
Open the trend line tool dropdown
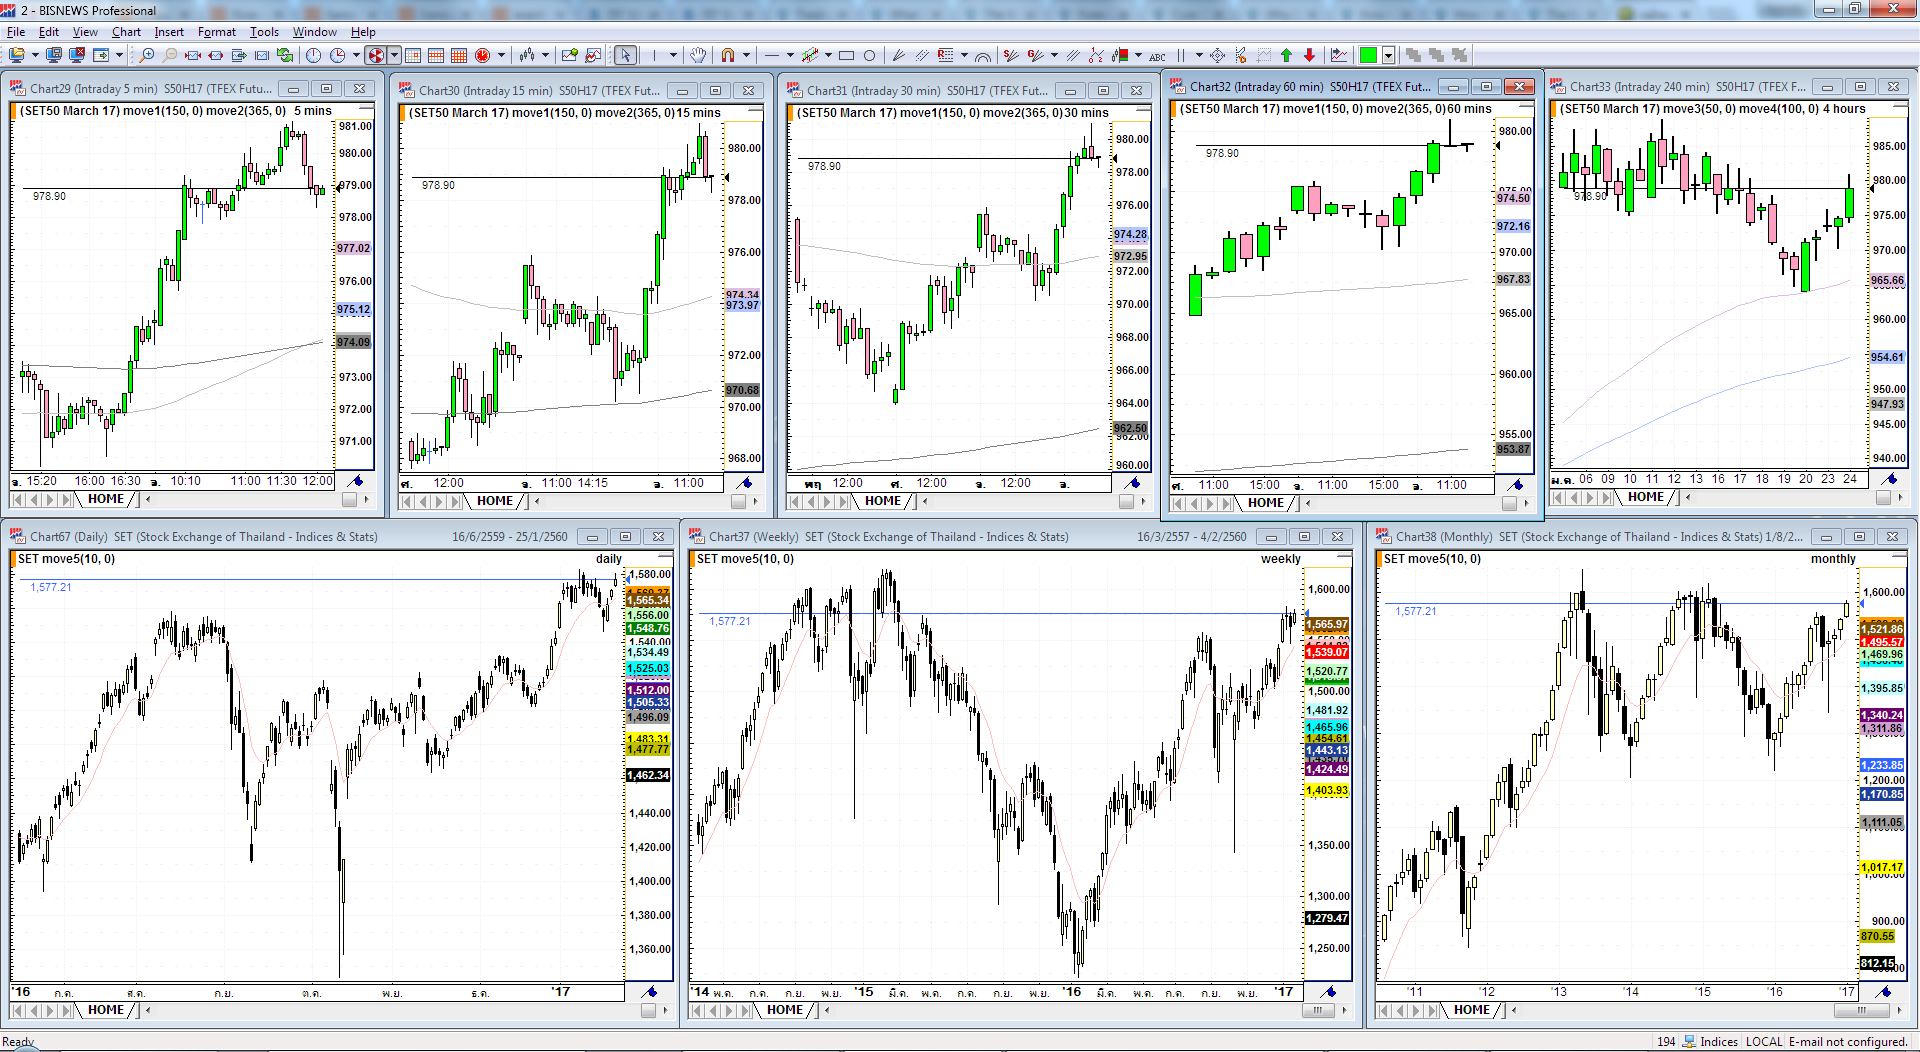(790, 55)
